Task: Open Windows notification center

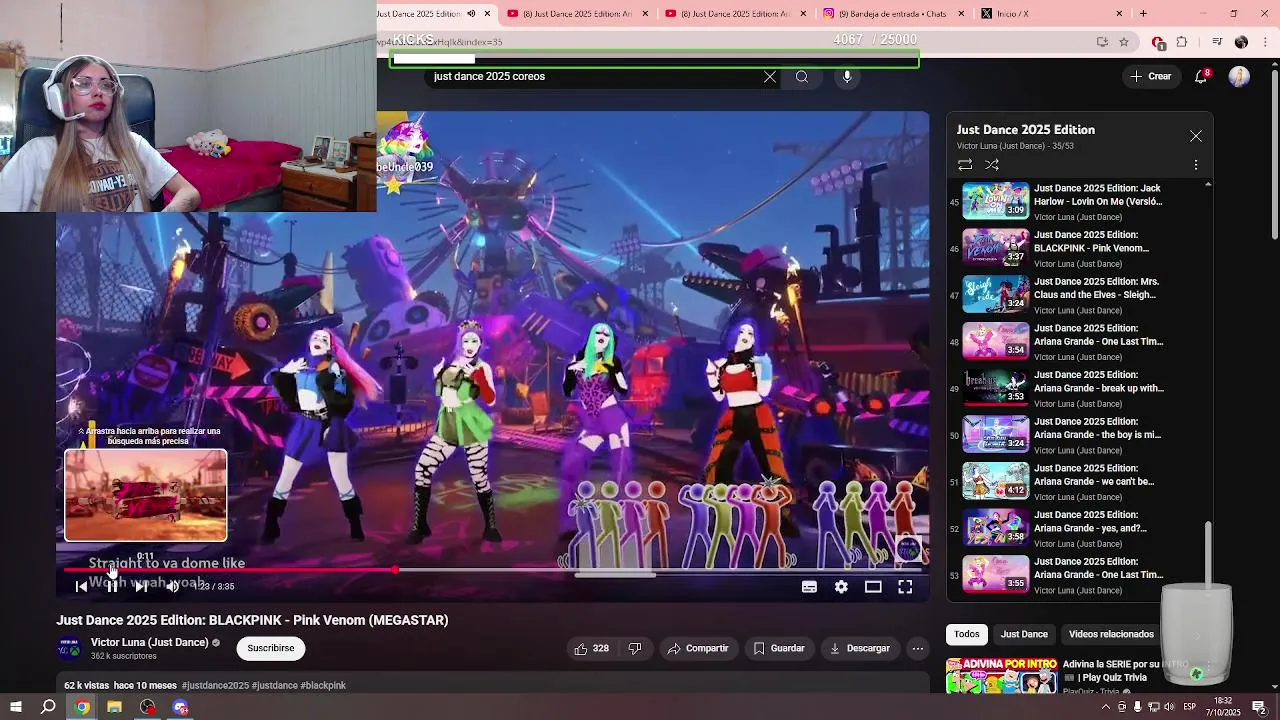Action: click(1260, 707)
